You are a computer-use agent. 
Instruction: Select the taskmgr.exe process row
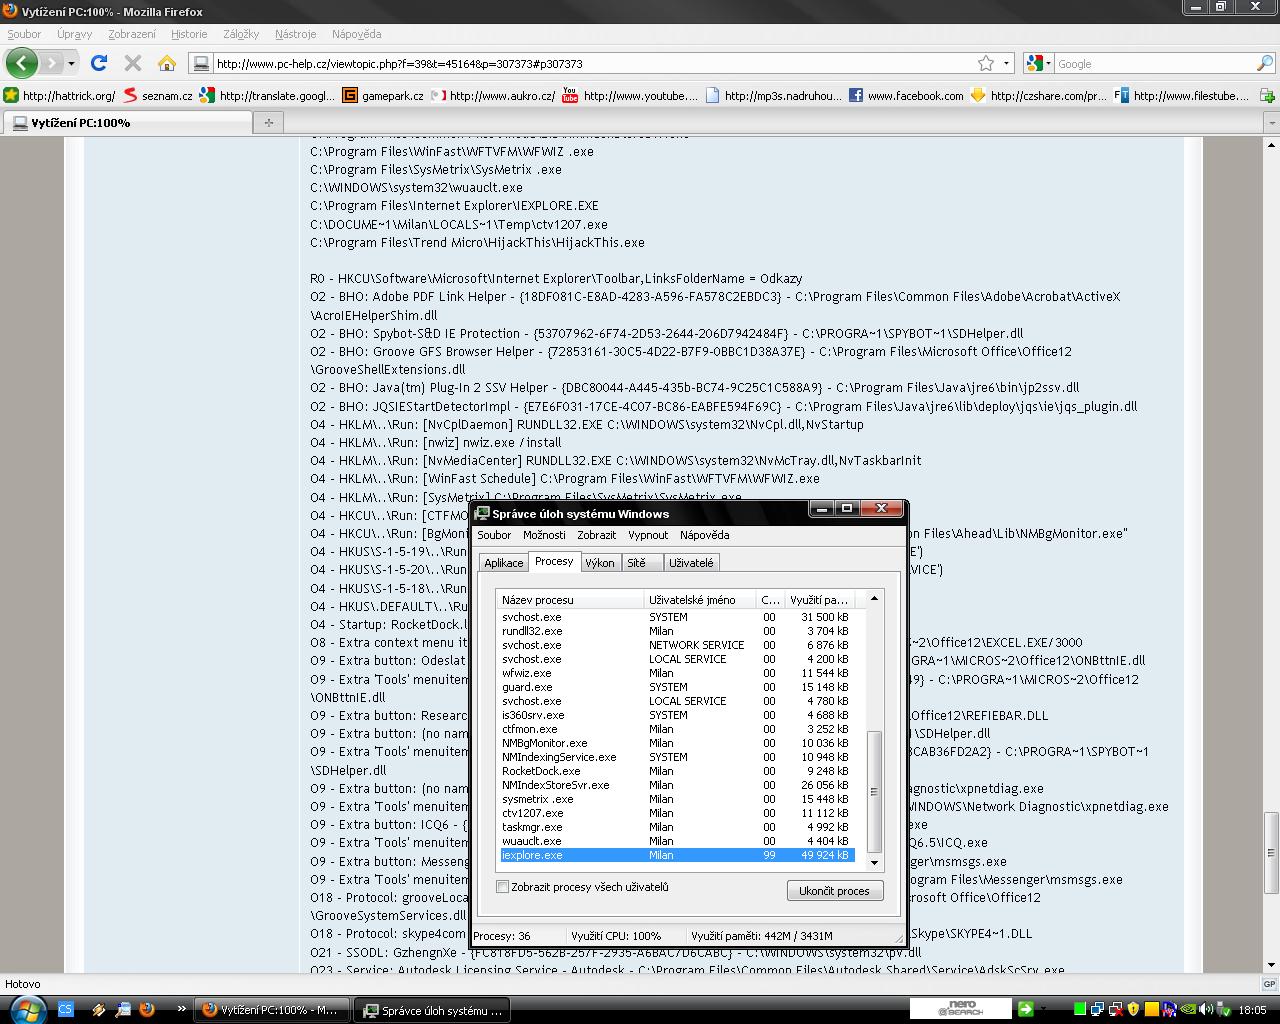(677, 827)
